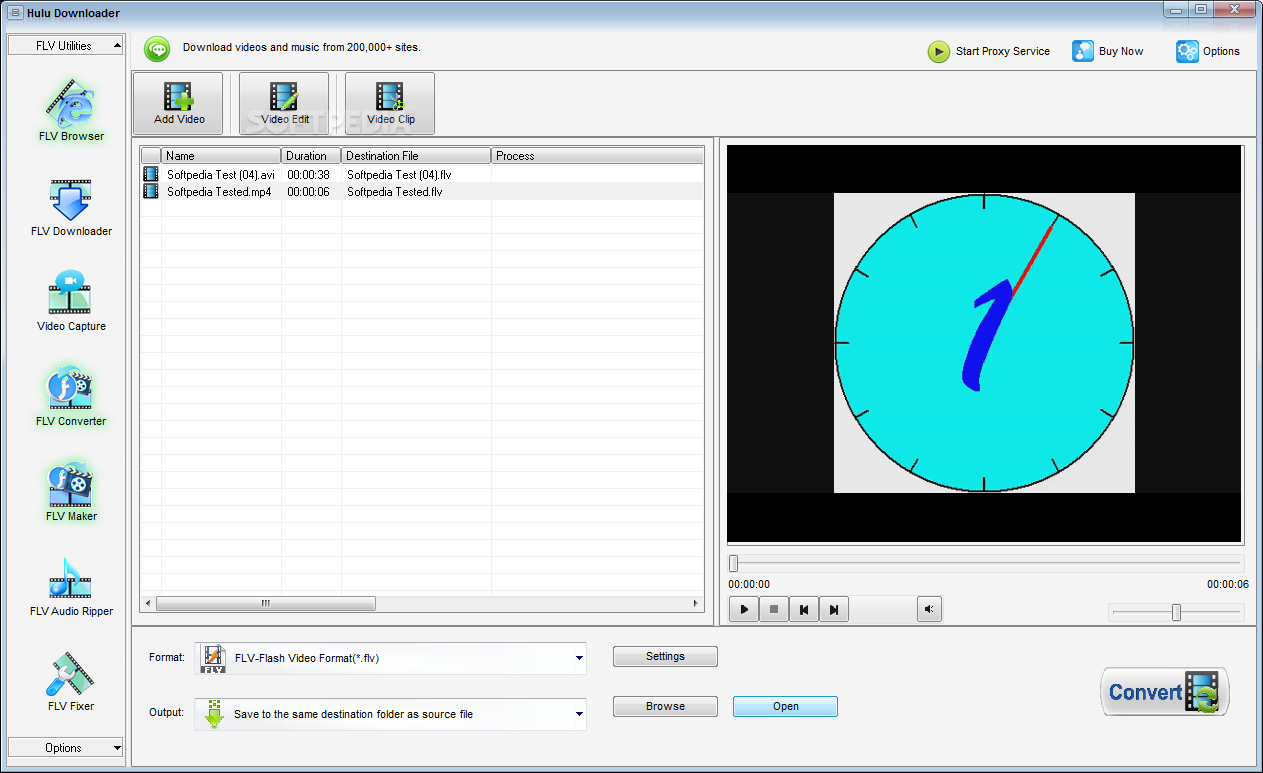Open the FLV Fixer tool
1263x773 pixels.
[70, 682]
